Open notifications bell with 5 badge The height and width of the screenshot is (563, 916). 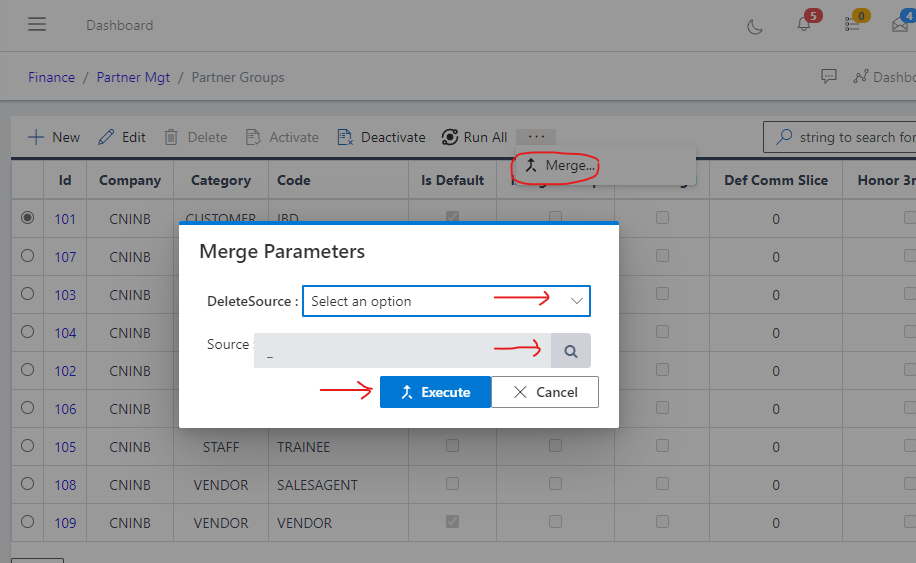point(804,24)
